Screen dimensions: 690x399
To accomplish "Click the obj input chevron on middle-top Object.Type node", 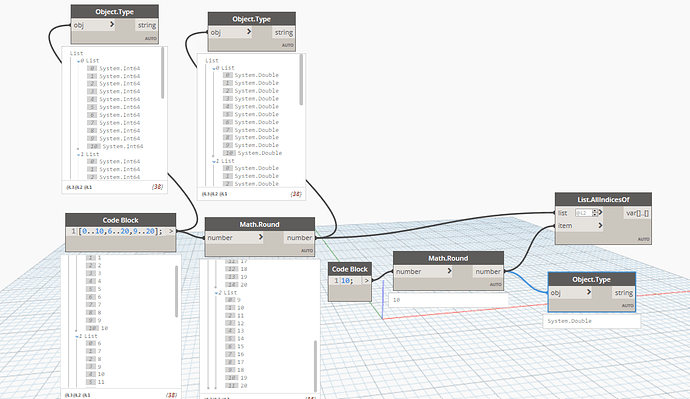I will 249,32.
